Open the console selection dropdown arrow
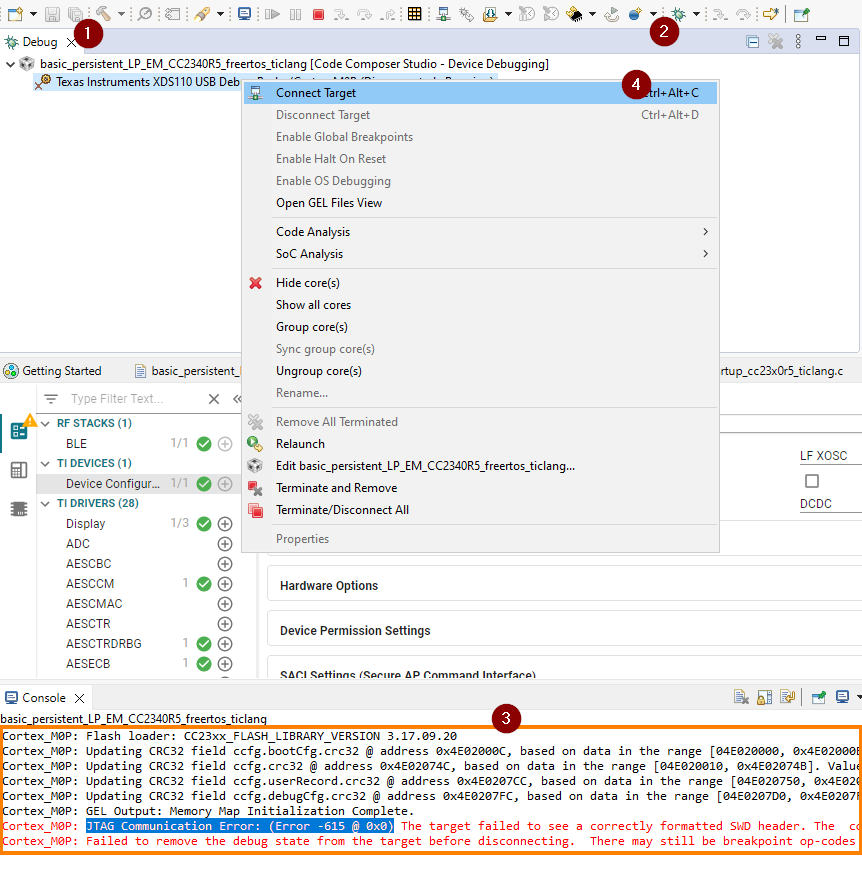This screenshot has width=862, height=890. coord(857,697)
